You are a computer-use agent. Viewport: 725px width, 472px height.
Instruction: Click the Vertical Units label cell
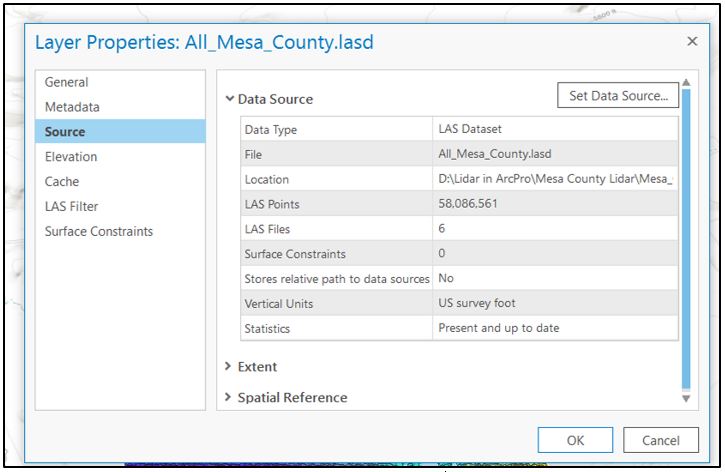(337, 303)
